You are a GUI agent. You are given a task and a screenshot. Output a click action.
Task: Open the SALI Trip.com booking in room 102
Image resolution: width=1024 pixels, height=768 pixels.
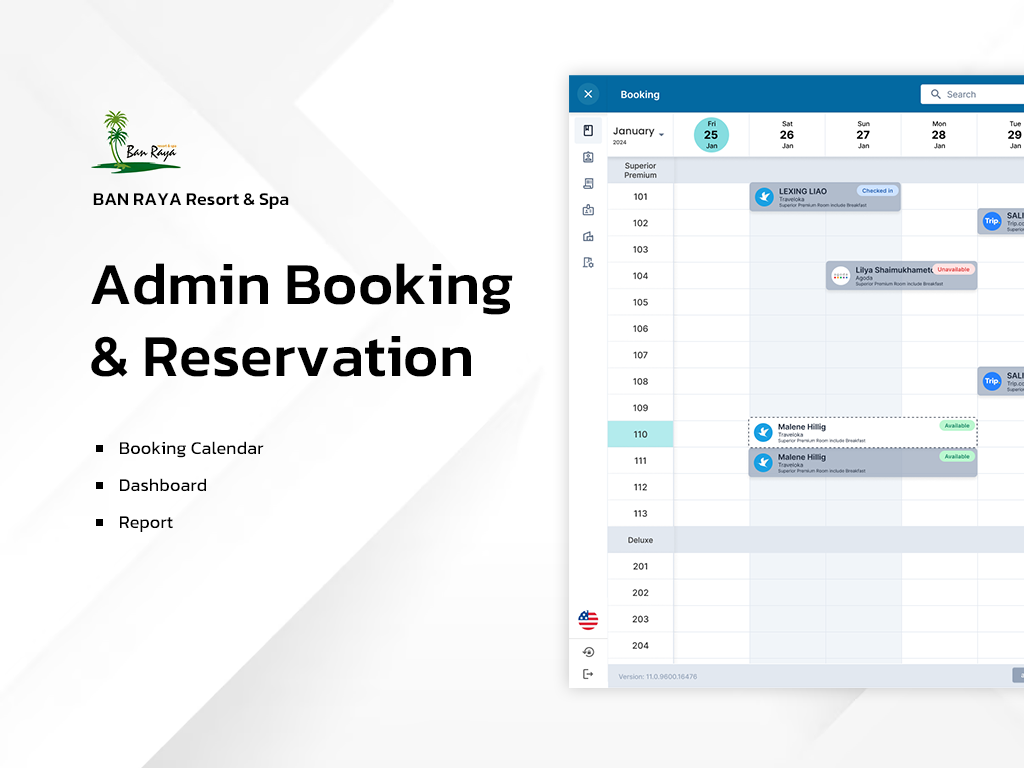click(1000, 221)
